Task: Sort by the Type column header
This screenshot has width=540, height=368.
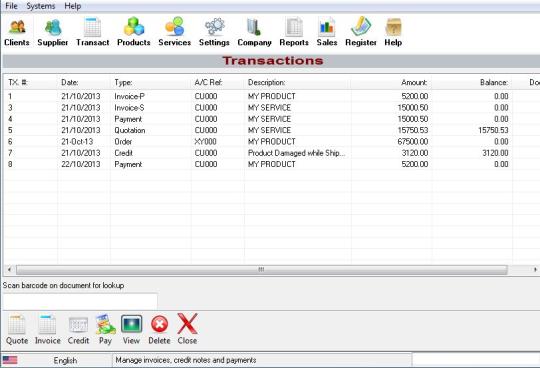Action: click(151, 83)
